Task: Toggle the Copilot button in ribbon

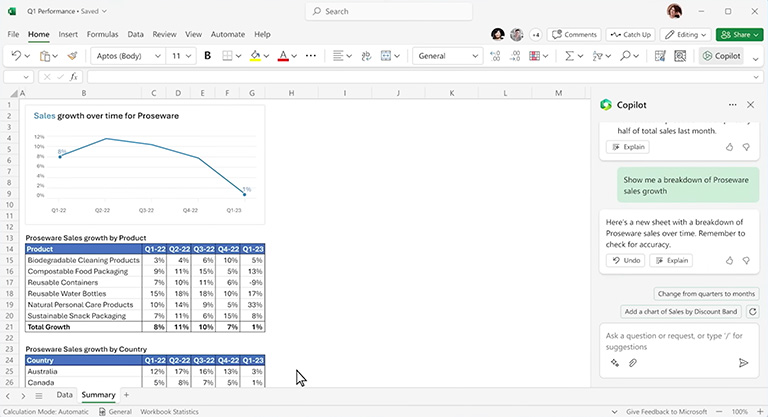Action: pyautogui.click(x=721, y=56)
